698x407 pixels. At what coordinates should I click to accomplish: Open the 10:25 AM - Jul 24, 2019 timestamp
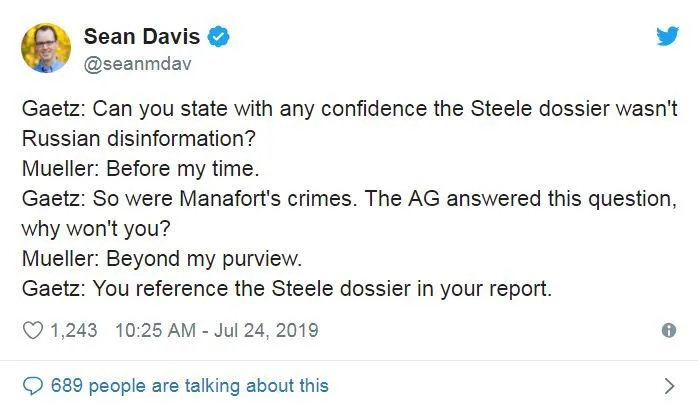coord(217,329)
